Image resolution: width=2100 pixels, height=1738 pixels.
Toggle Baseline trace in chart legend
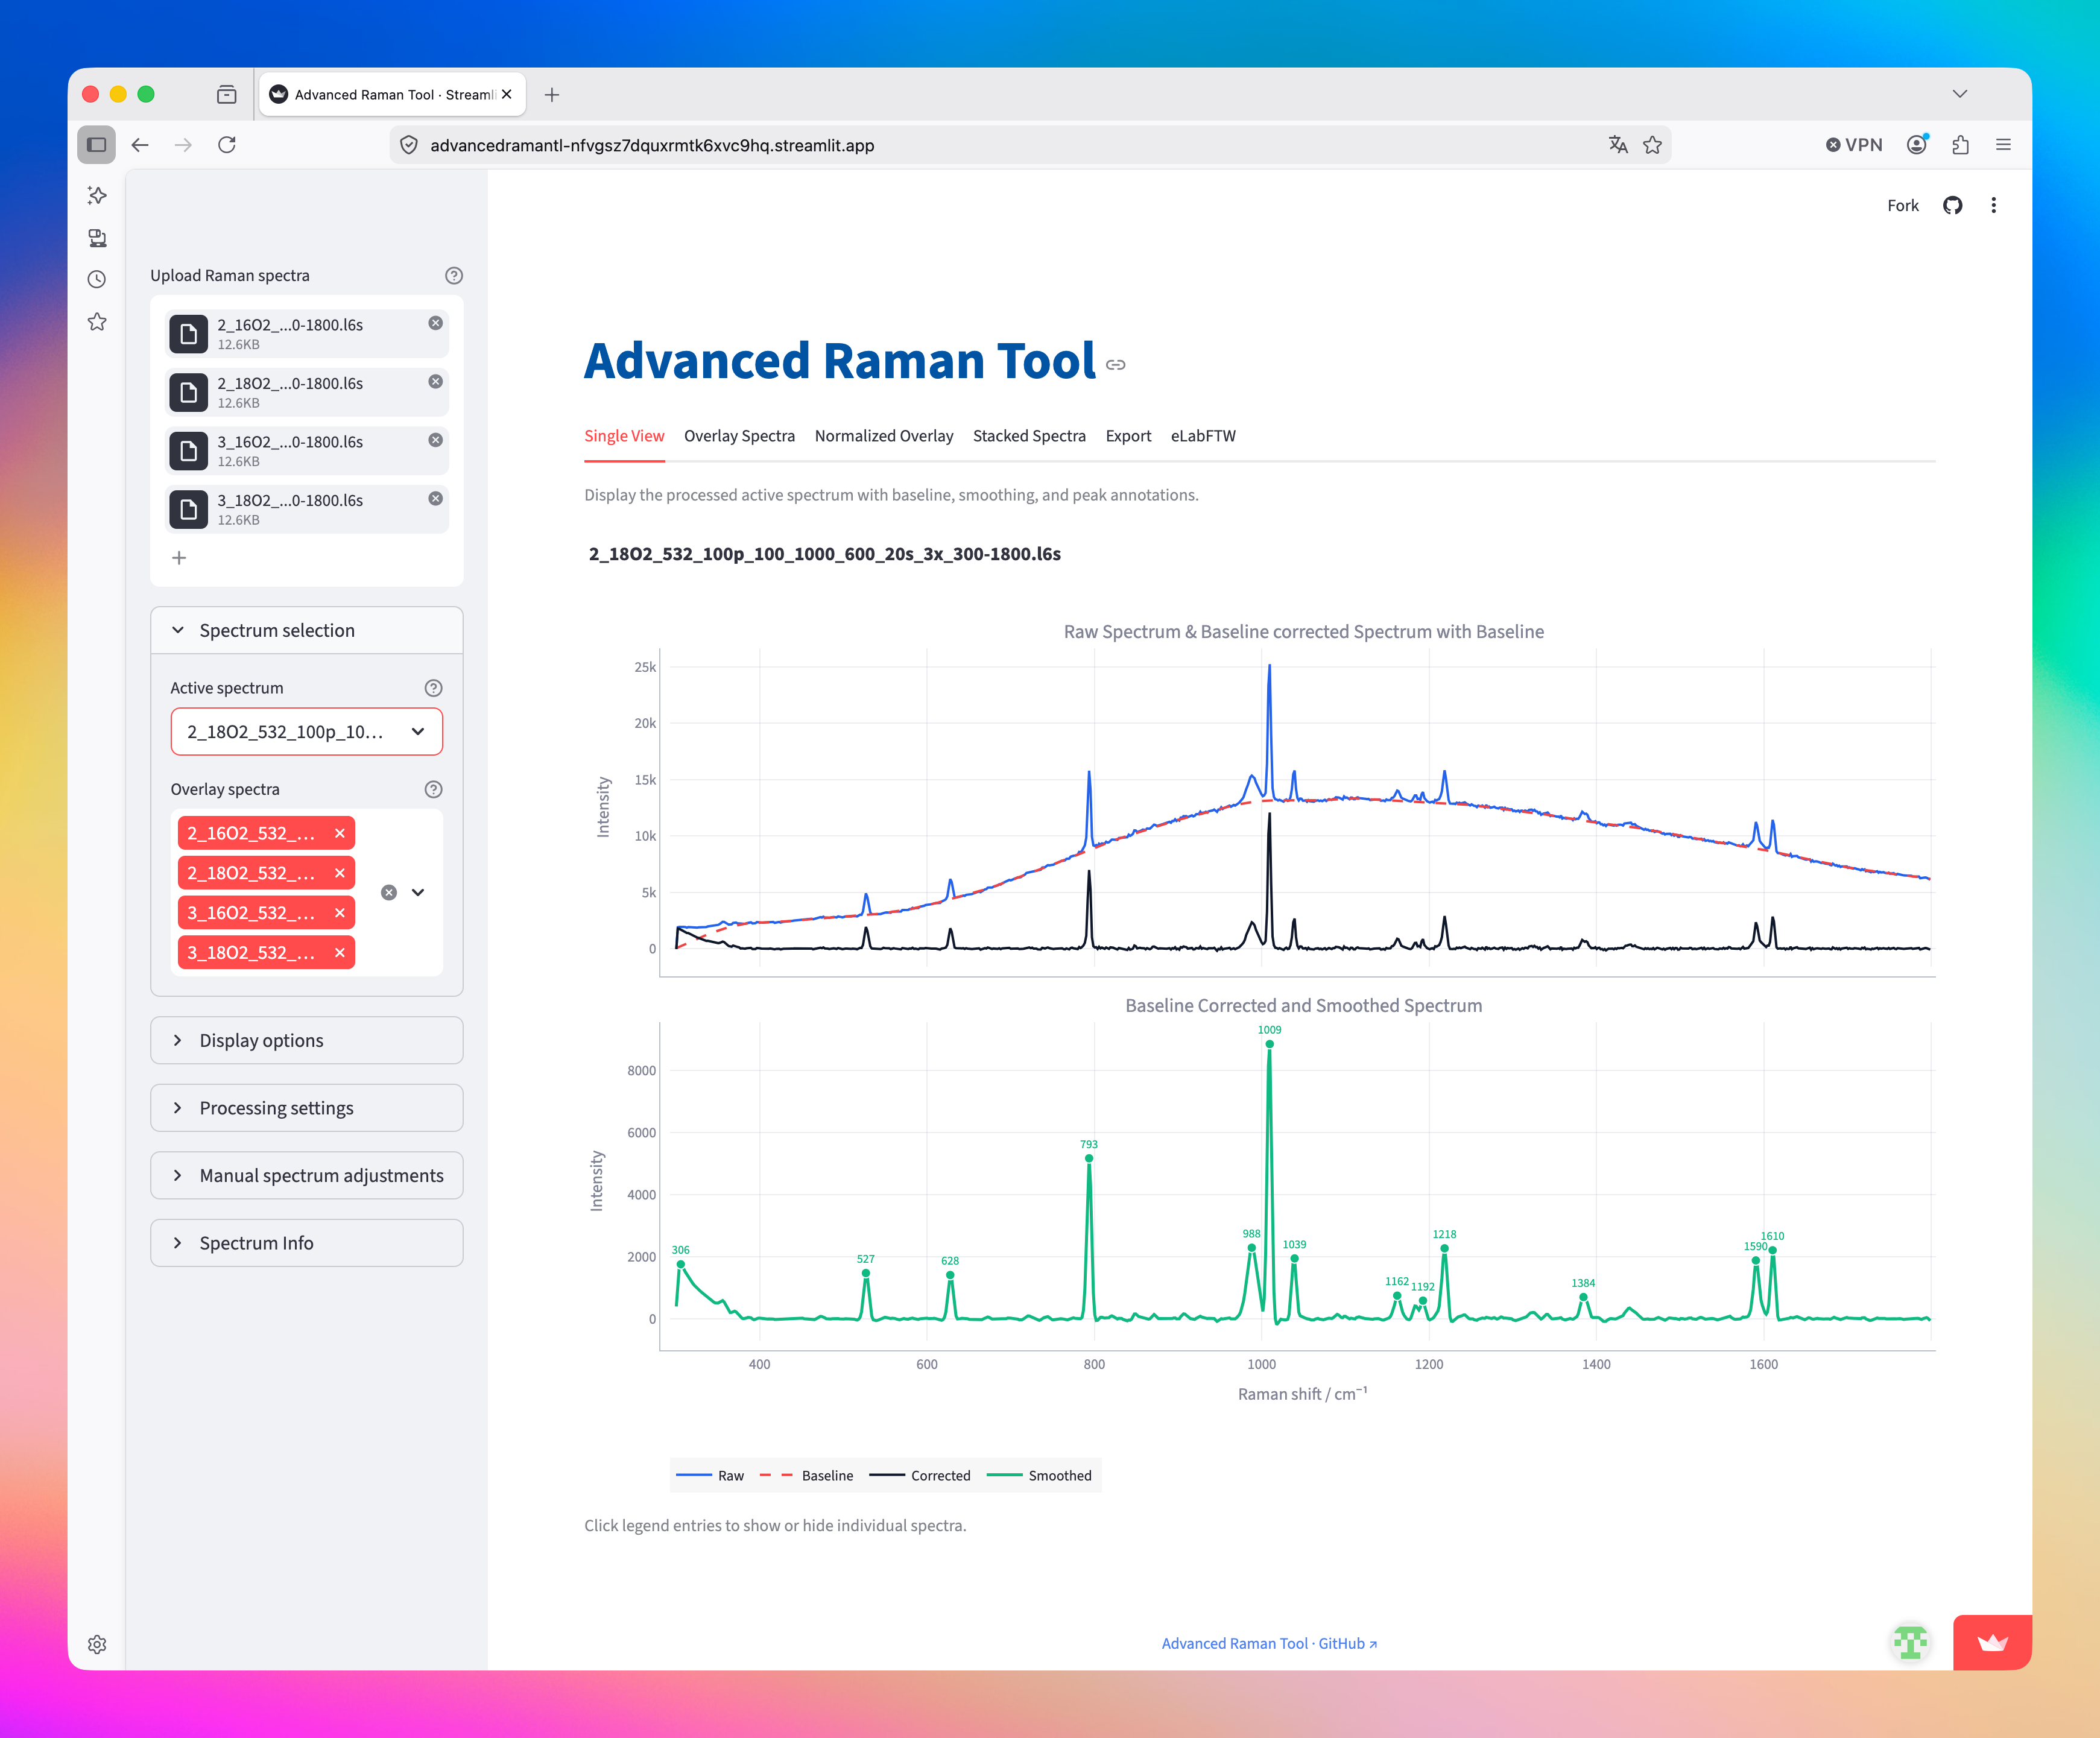[x=807, y=1476]
